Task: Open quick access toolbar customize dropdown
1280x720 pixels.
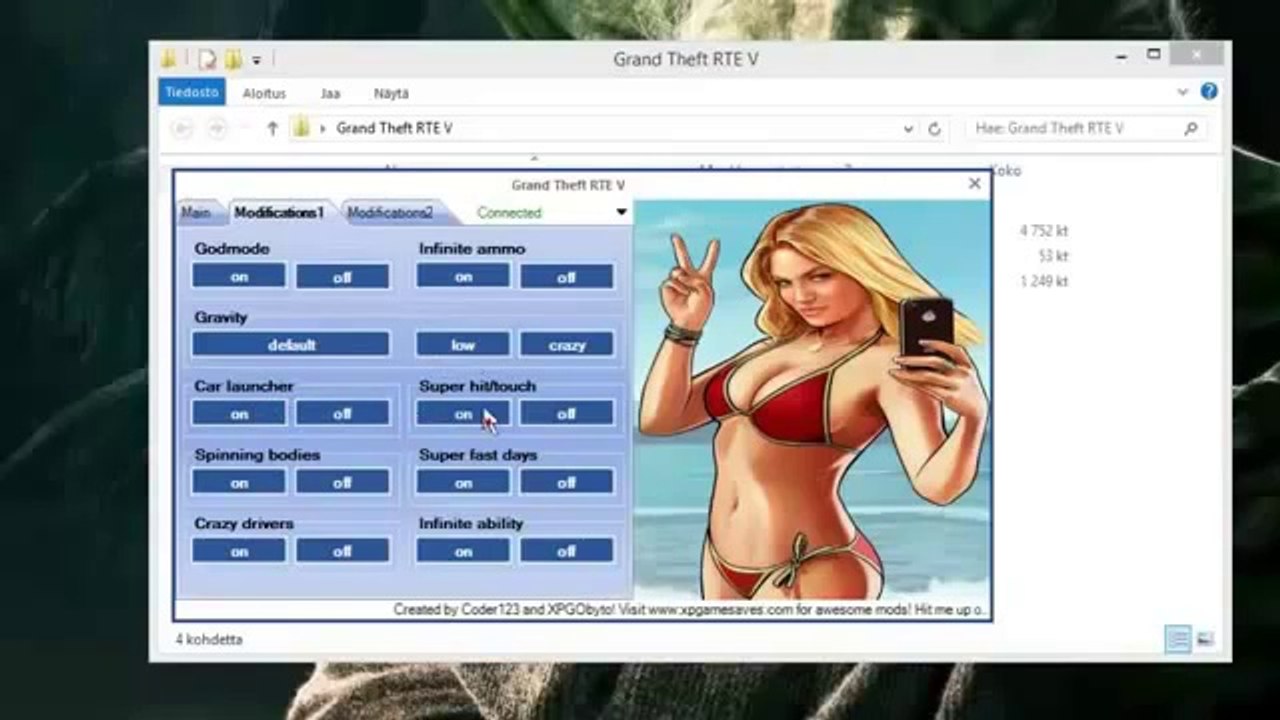Action: [256, 60]
